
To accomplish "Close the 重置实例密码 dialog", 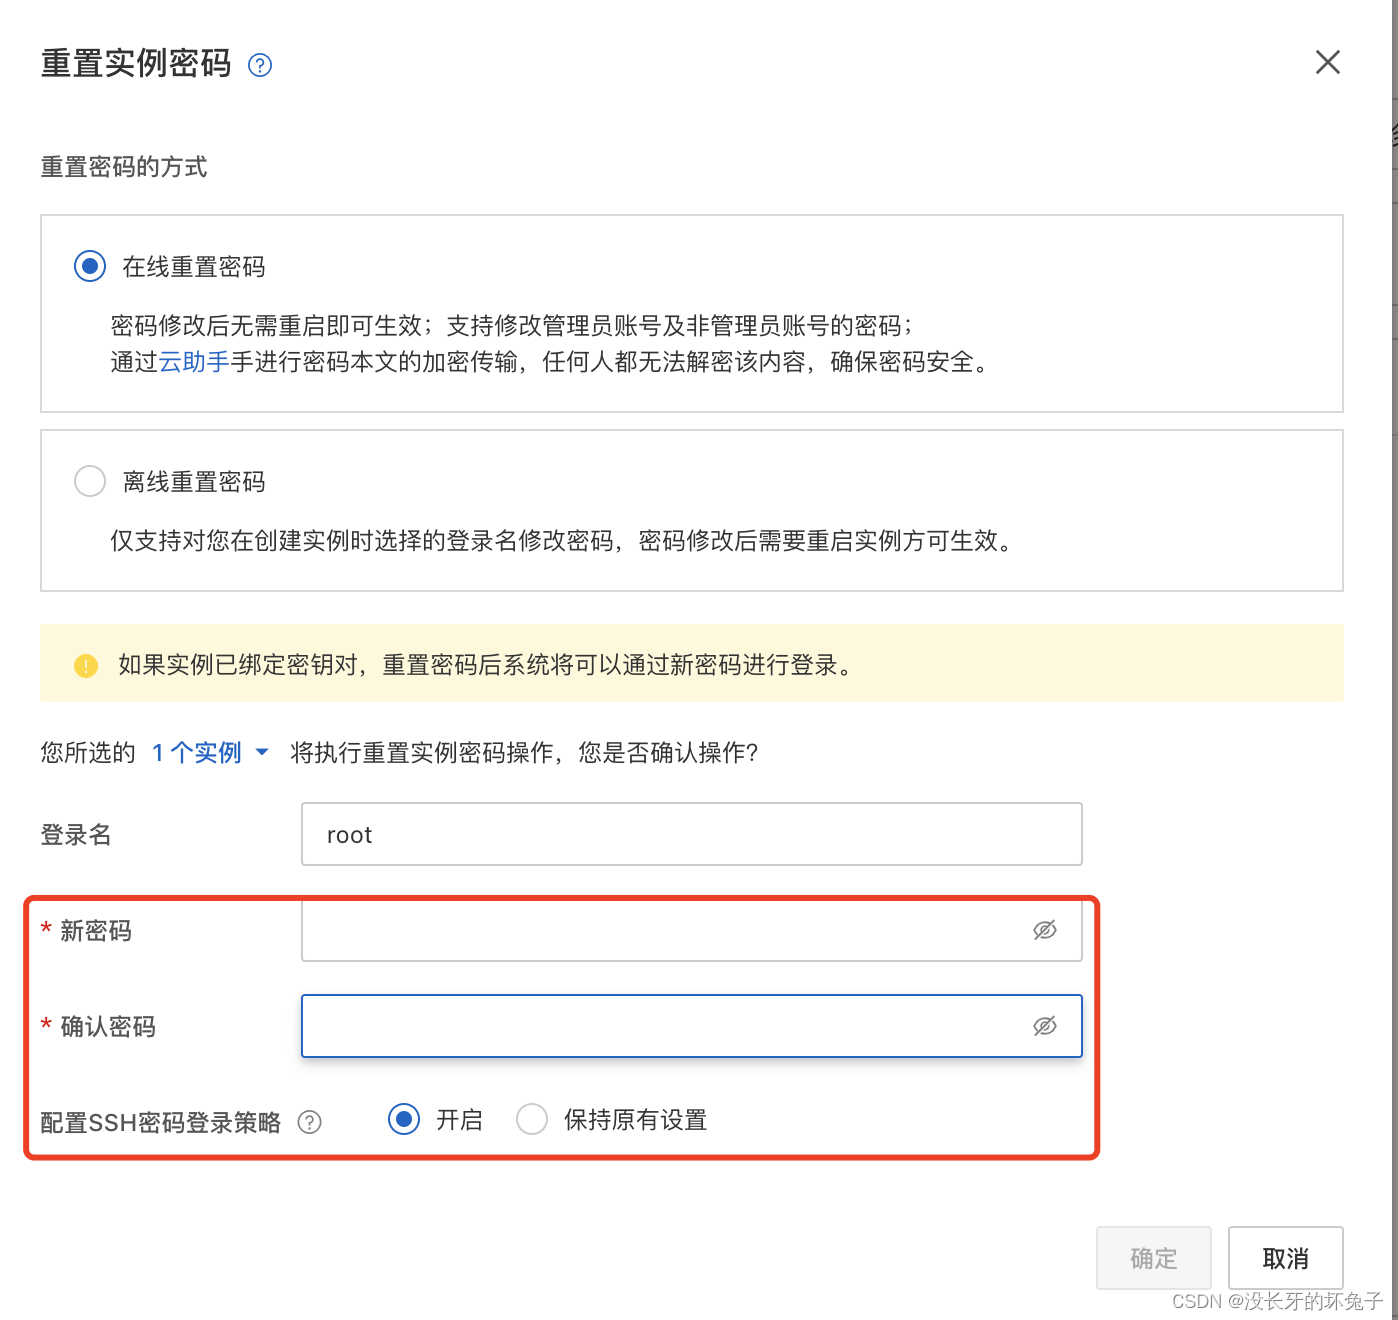I will coord(1327,62).
